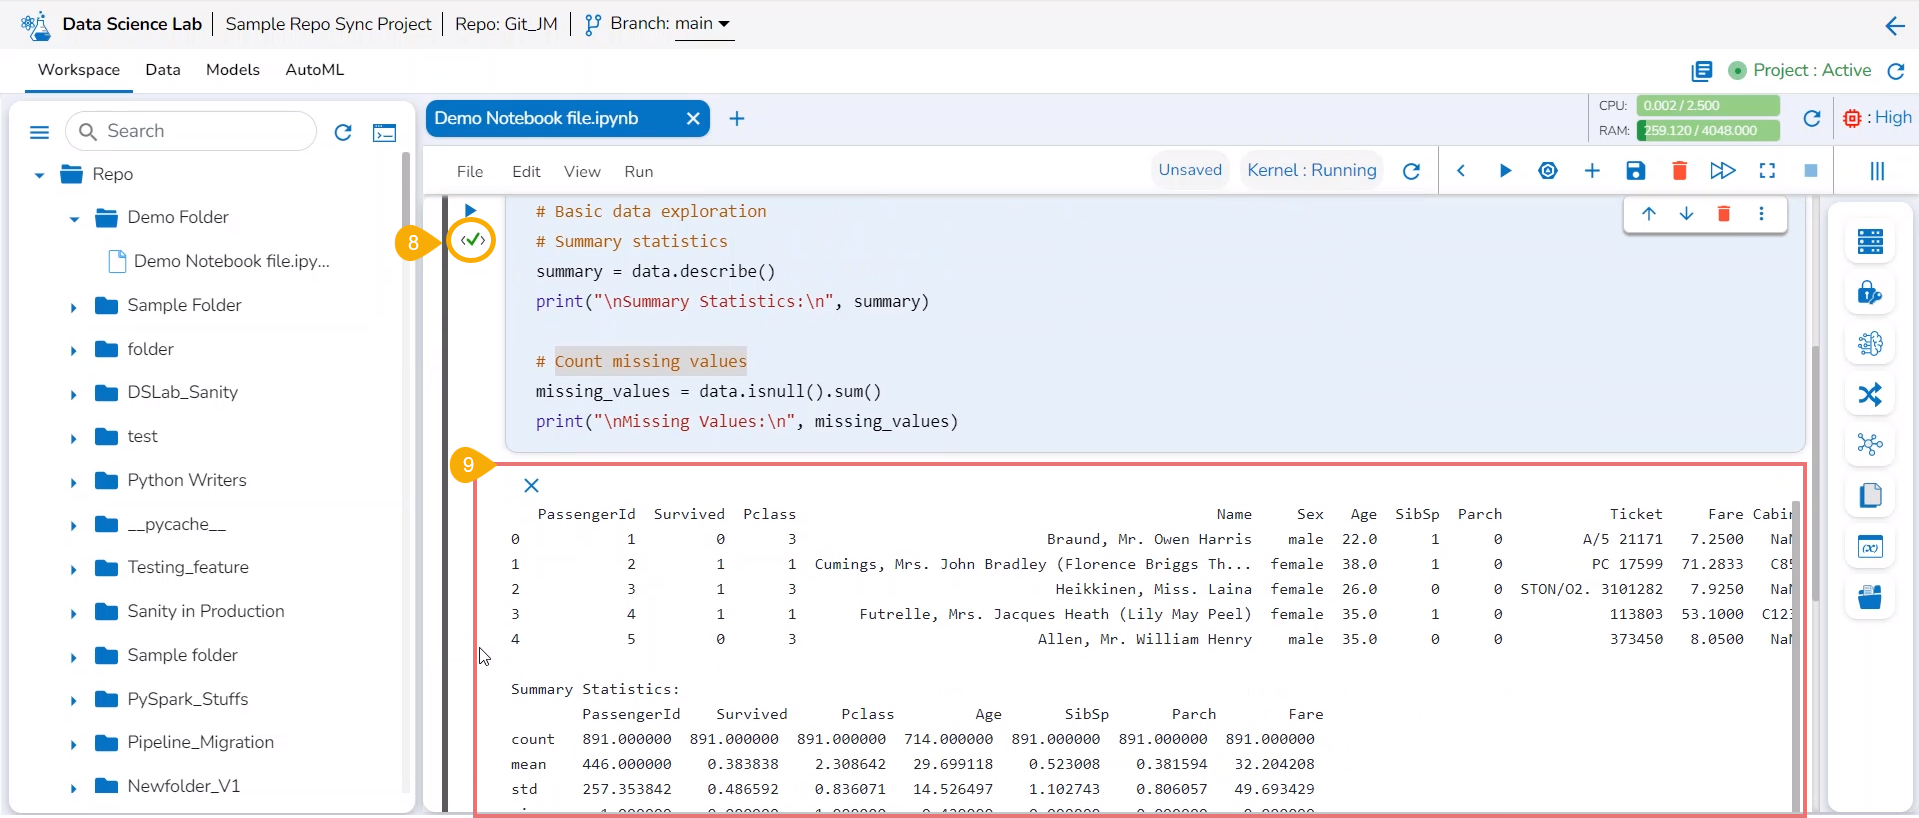Viewport: 1919px width, 818px height.
Task: Move the cell down with arrow icon
Action: click(x=1686, y=214)
